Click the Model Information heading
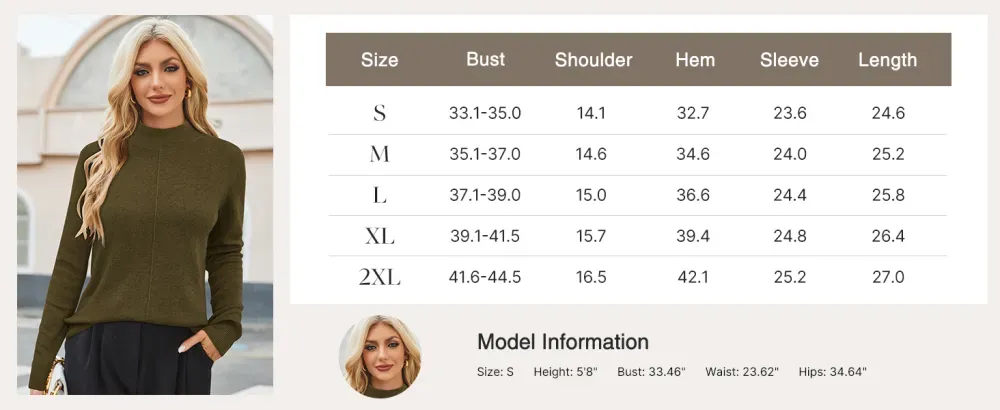 563,342
